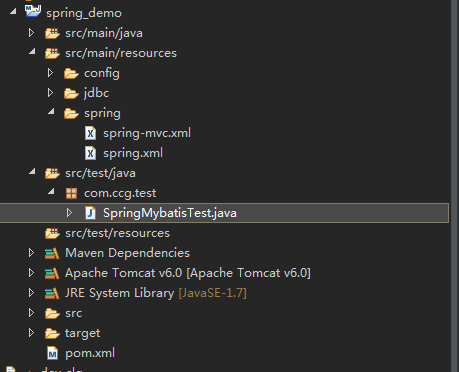This screenshot has width=459, height=372.
Task: Collapse the src/main/resources folder
Action: coord(32,52)
